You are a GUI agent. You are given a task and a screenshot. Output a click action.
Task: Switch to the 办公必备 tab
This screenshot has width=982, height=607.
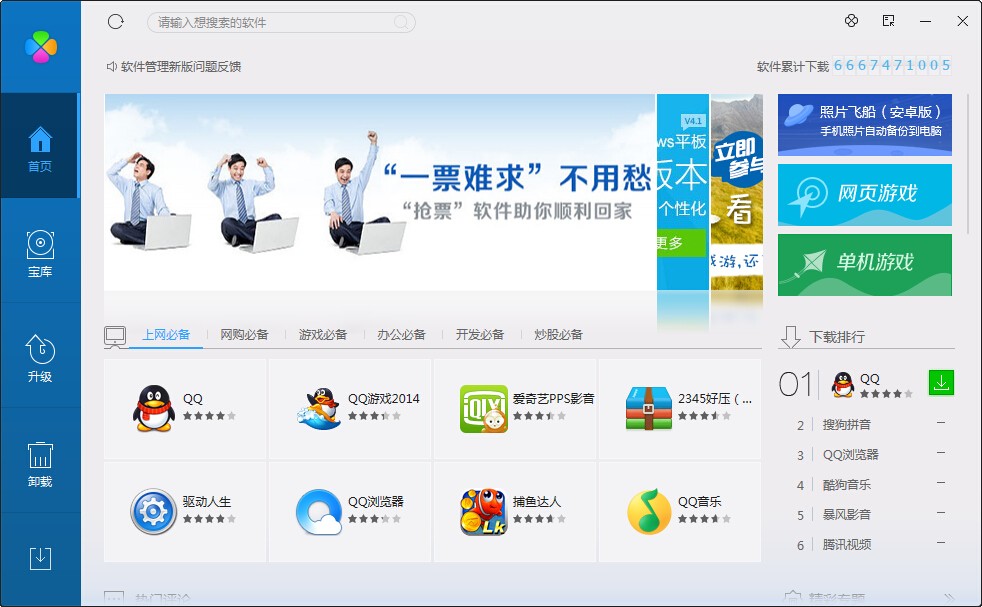[x=401, y=335]
